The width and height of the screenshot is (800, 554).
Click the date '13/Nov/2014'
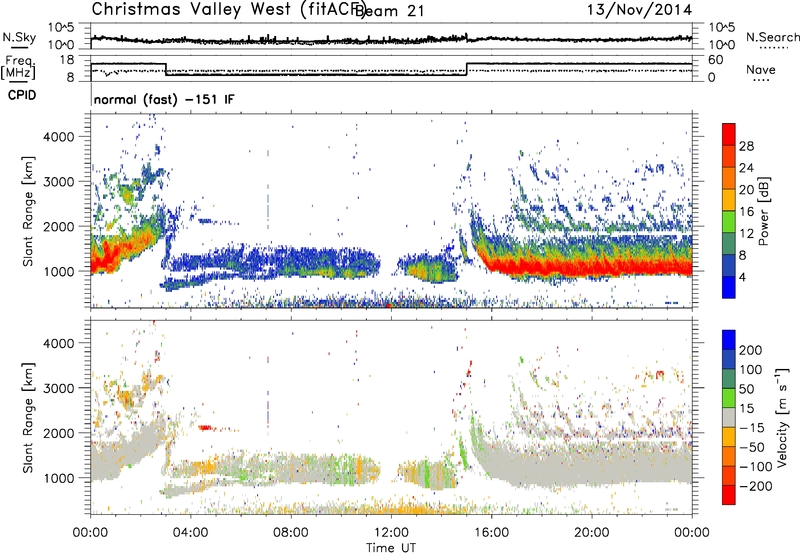[x=639, y=9]
